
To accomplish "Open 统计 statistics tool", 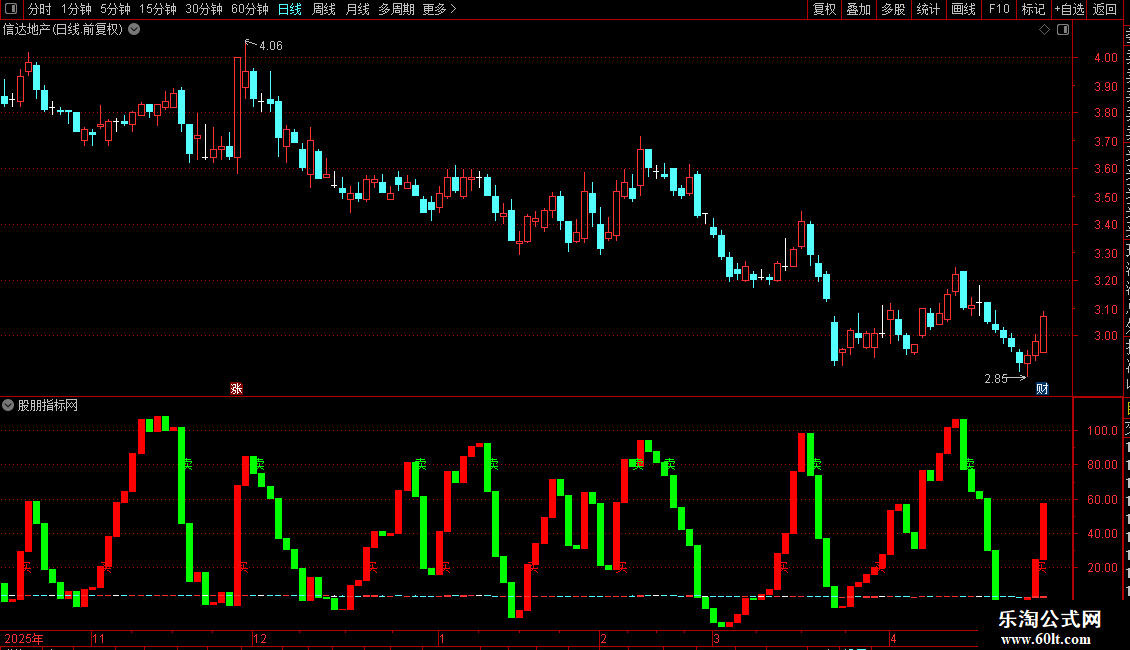I will pyautogui.click(x=927, y=9).
